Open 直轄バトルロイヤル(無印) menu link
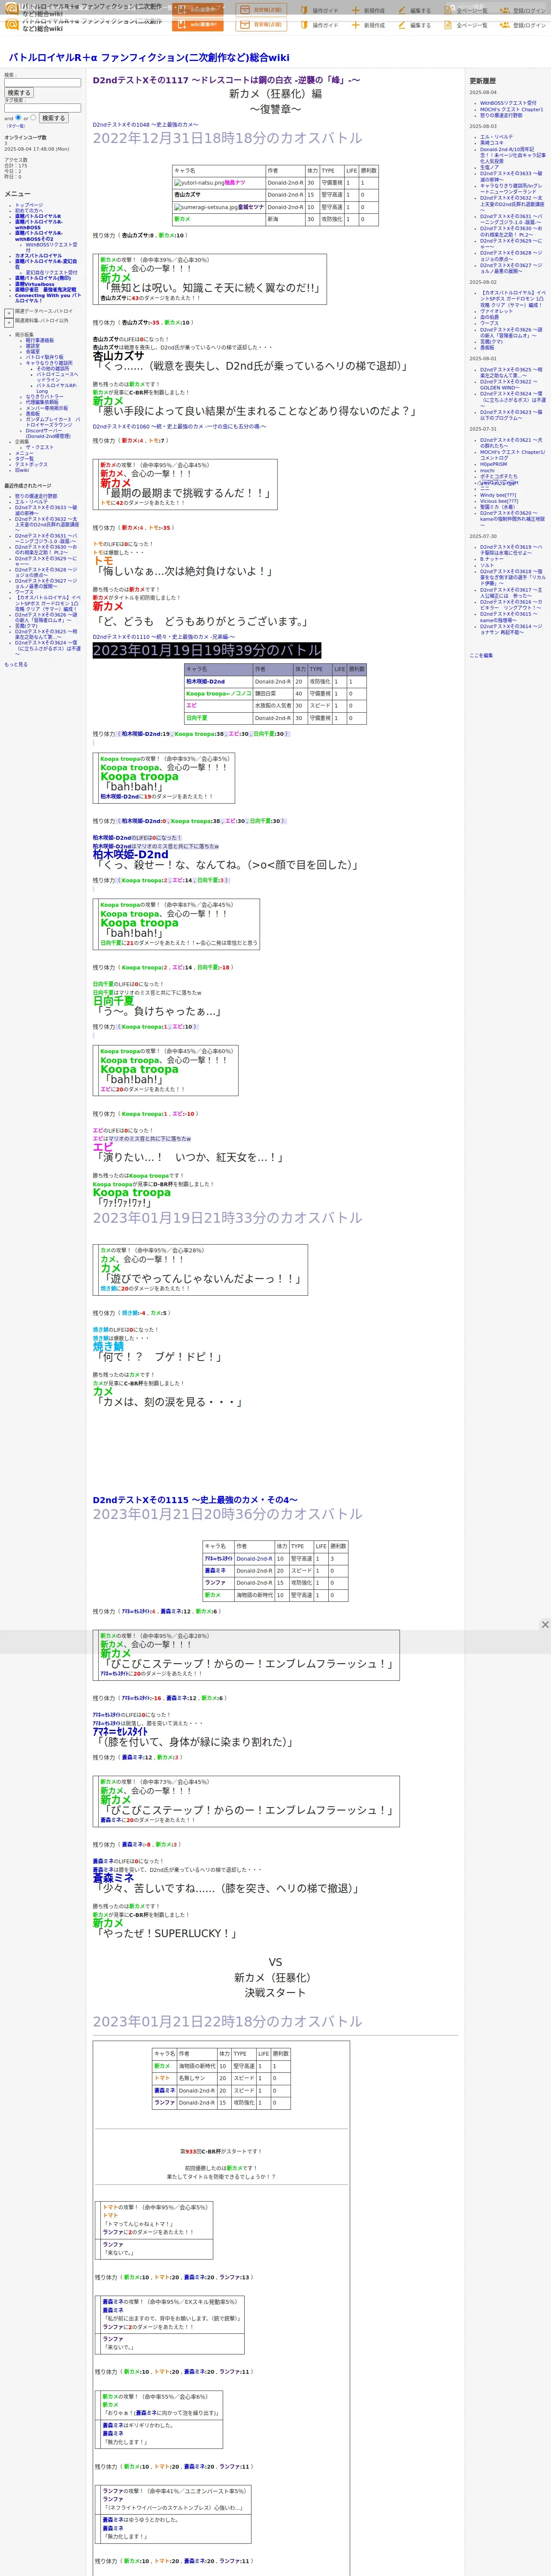Screen dimensions: 551x2576 (43, 279)
